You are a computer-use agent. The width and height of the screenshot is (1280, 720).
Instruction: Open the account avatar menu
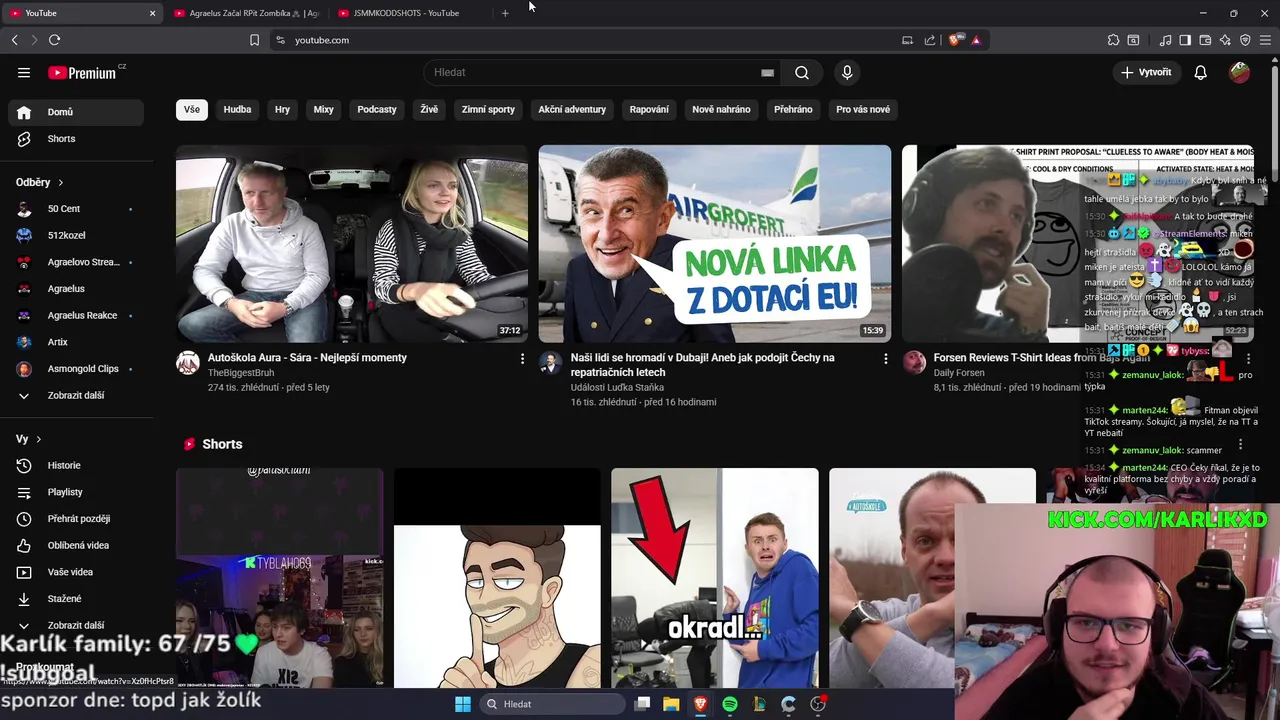[1239, 72]
